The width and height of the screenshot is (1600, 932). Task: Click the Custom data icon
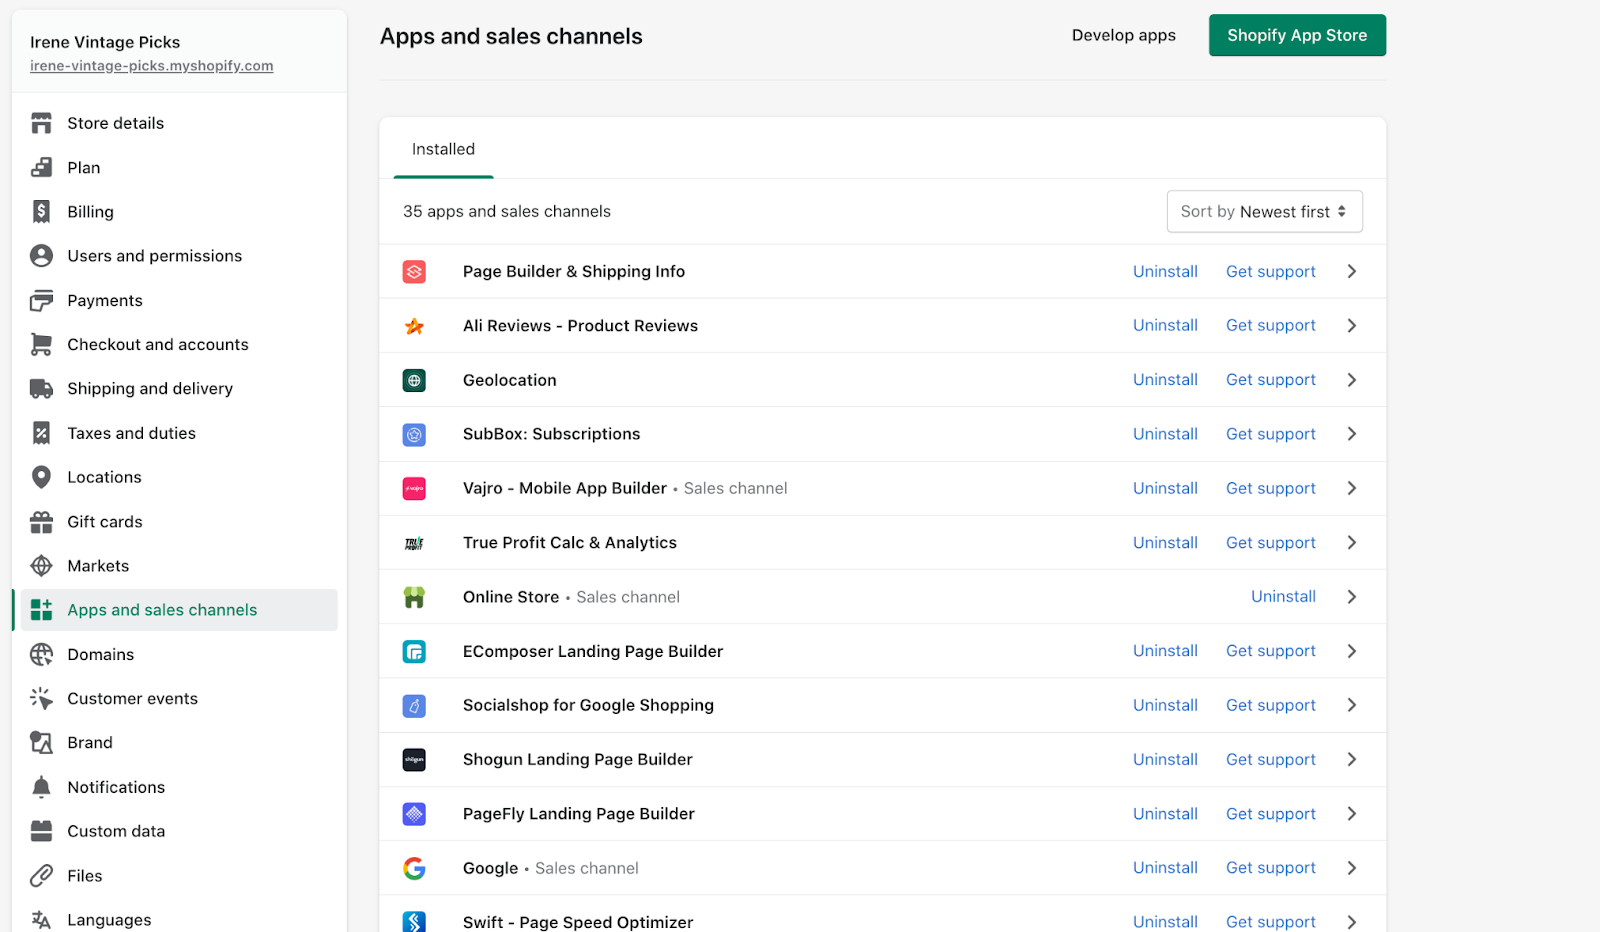(x=41, y=831)
